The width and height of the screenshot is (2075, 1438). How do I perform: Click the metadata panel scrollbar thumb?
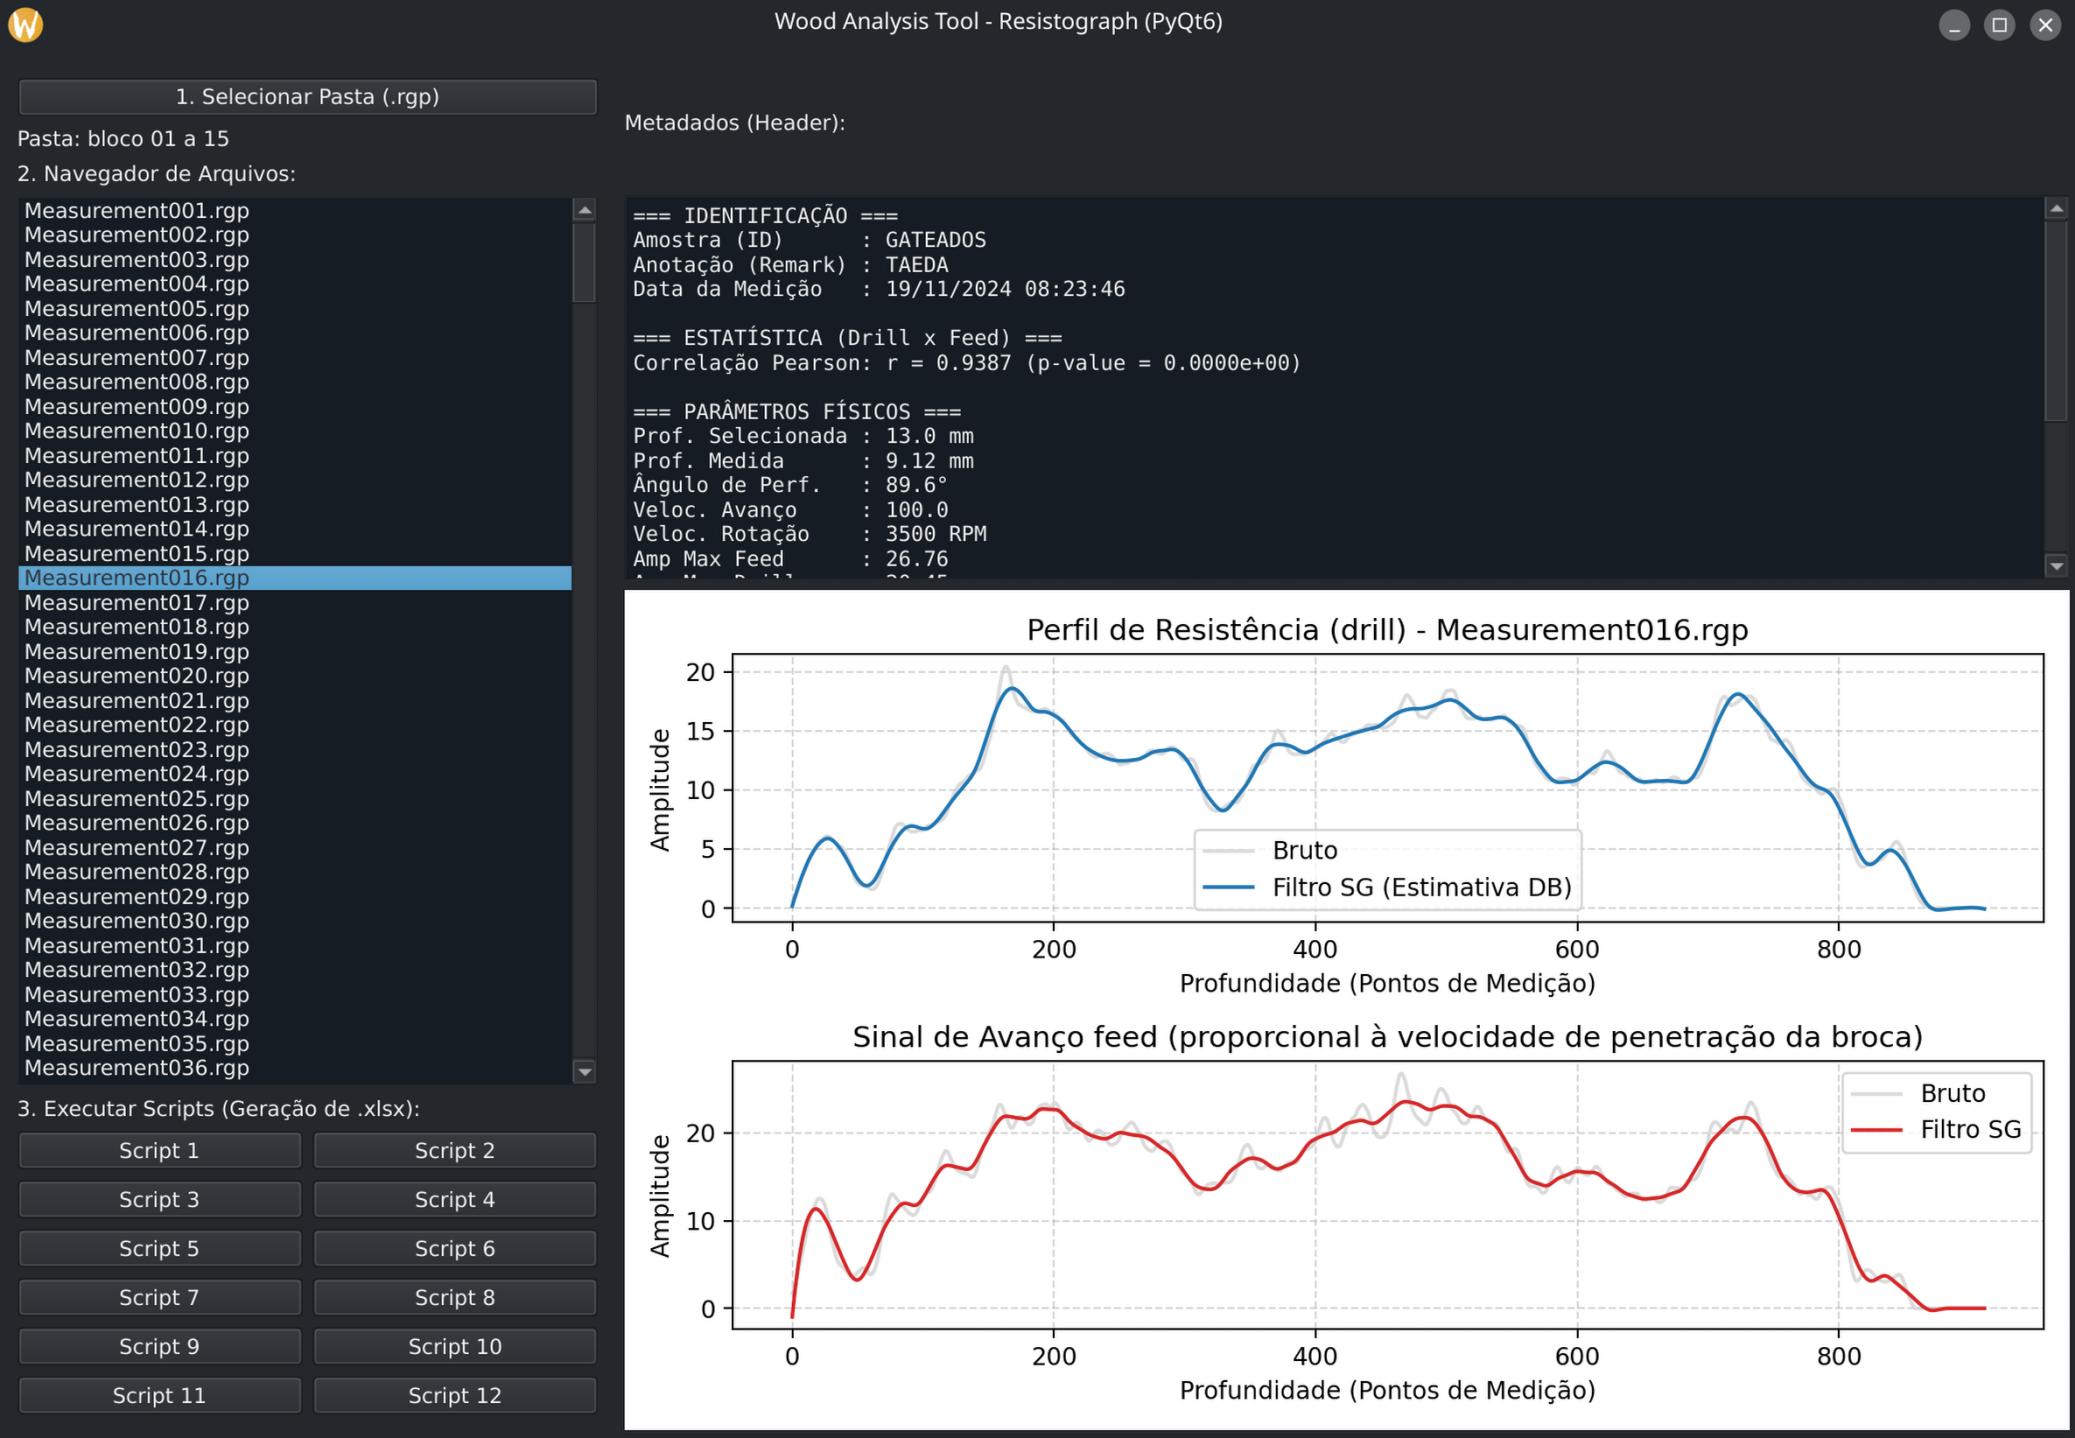(x=2055, y=320)
